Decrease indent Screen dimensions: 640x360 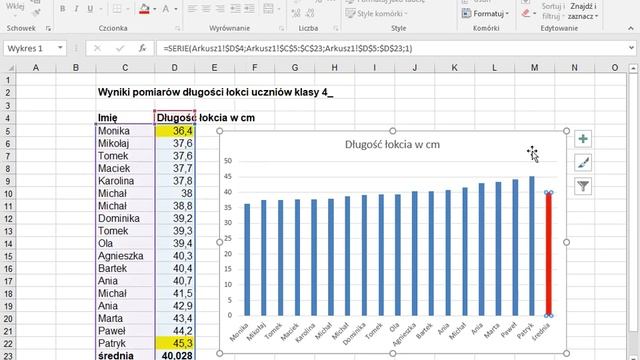click(x=235, y=9)
